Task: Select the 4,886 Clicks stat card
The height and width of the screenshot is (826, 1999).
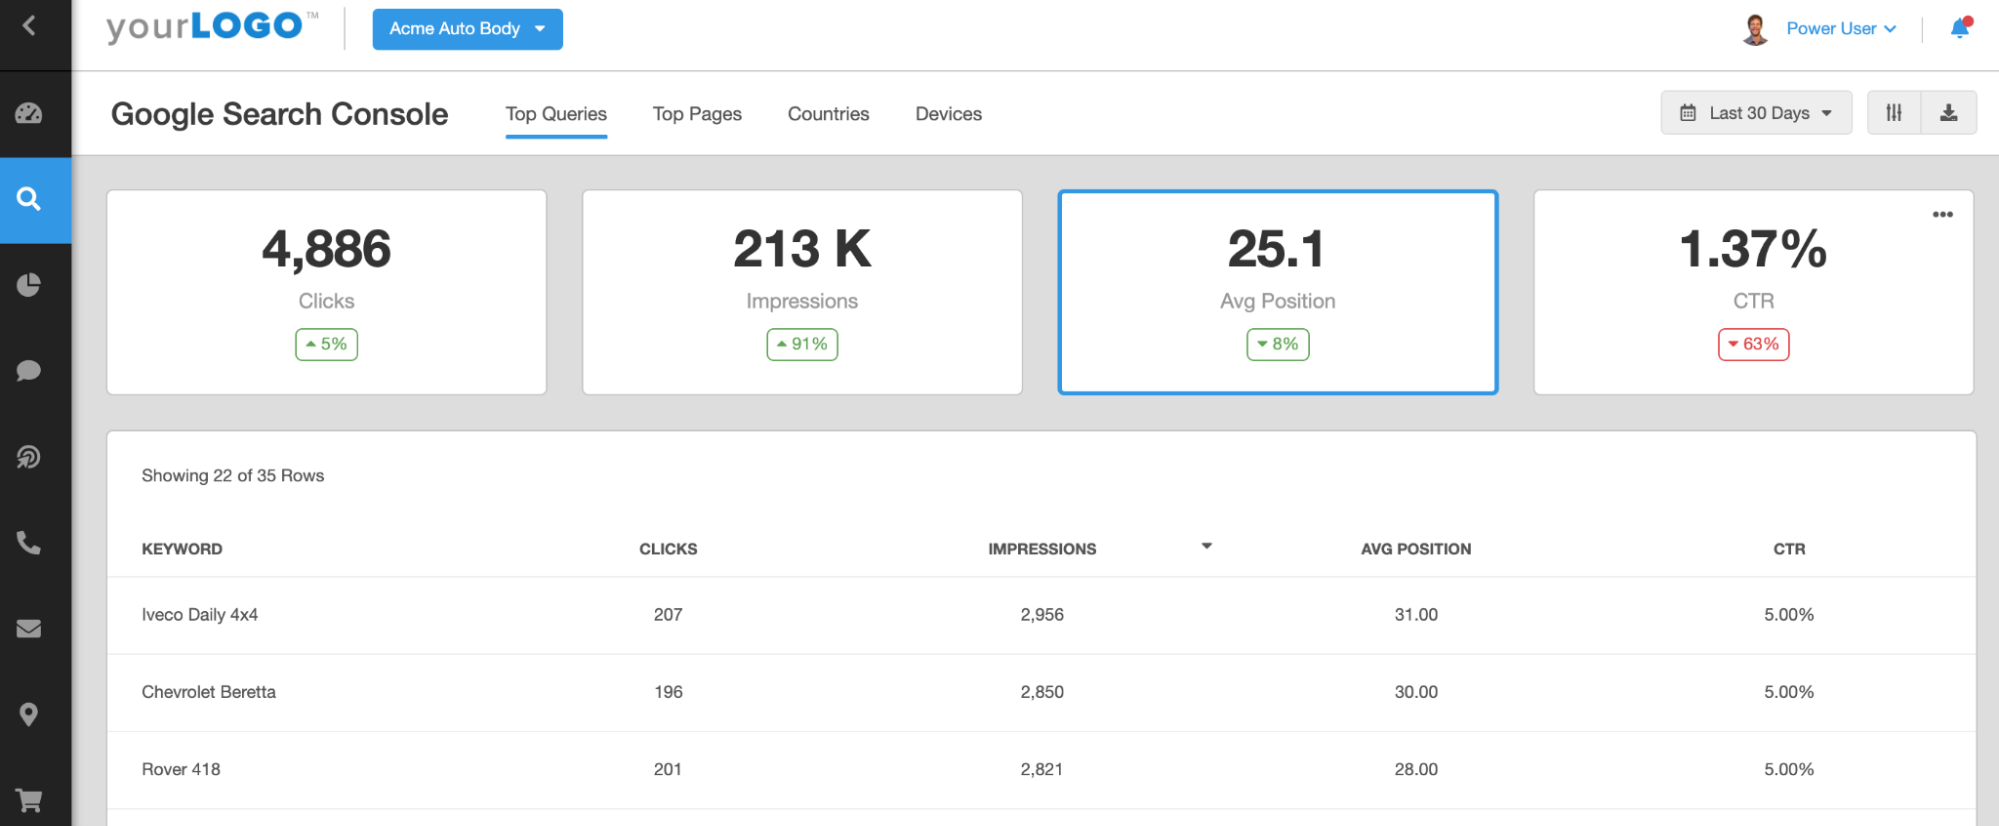Action: (326, 292)
